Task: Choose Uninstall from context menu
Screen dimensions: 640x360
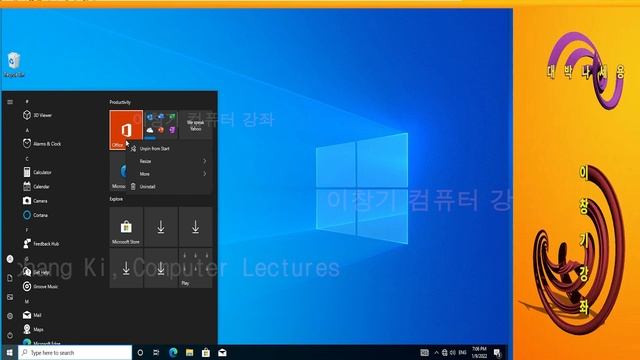Action: (169, 187)
